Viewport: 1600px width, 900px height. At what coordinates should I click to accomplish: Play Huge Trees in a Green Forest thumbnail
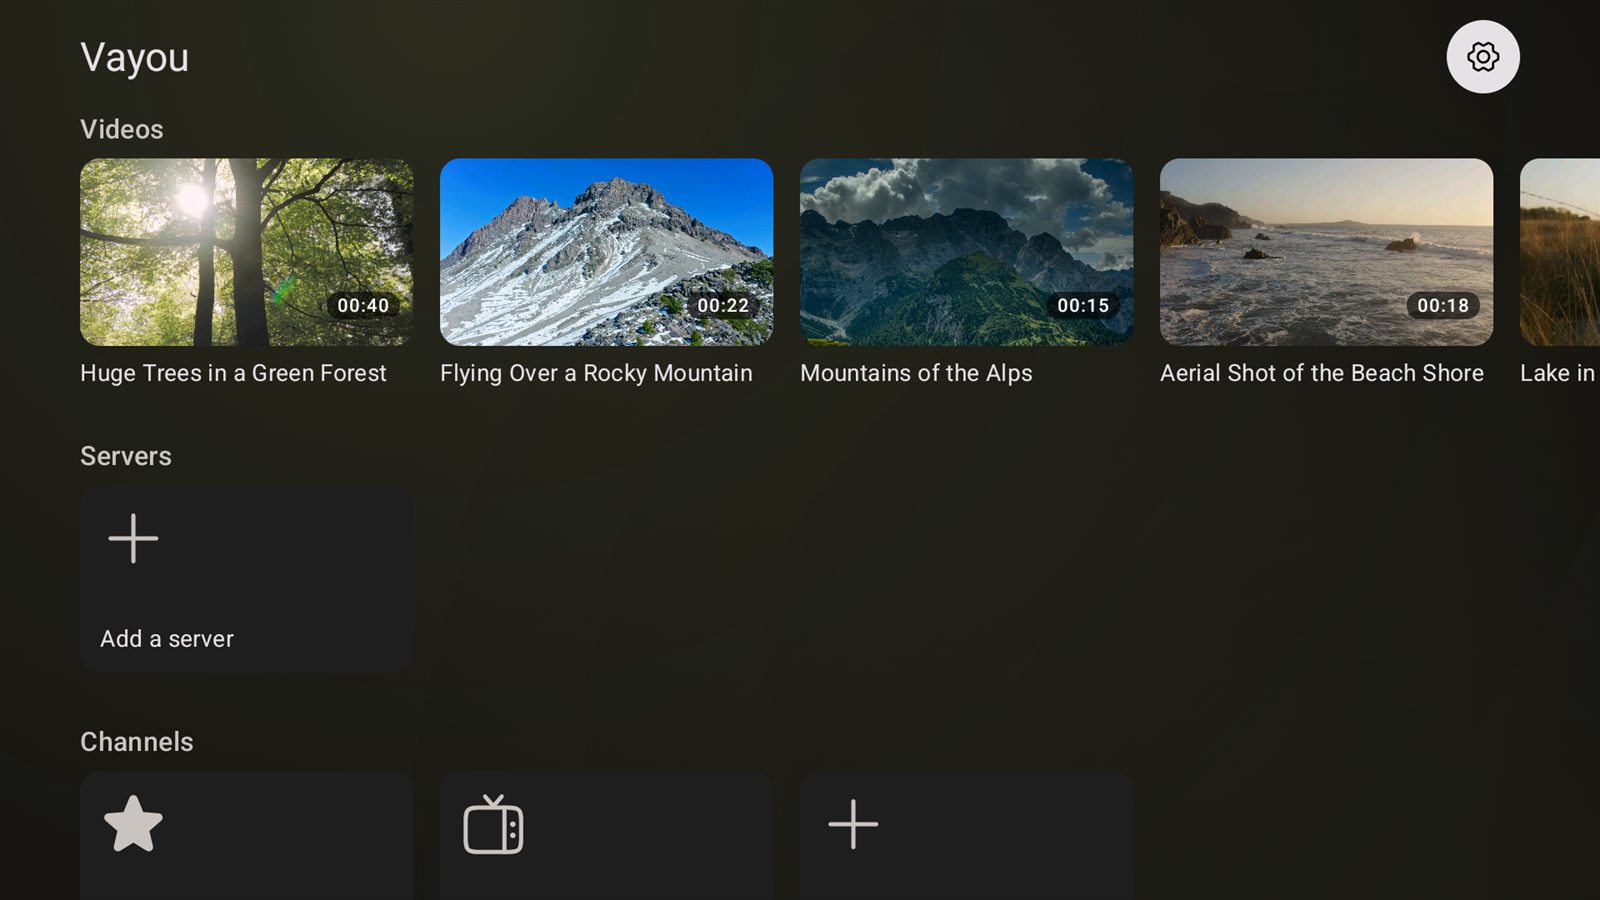[247, 252]
